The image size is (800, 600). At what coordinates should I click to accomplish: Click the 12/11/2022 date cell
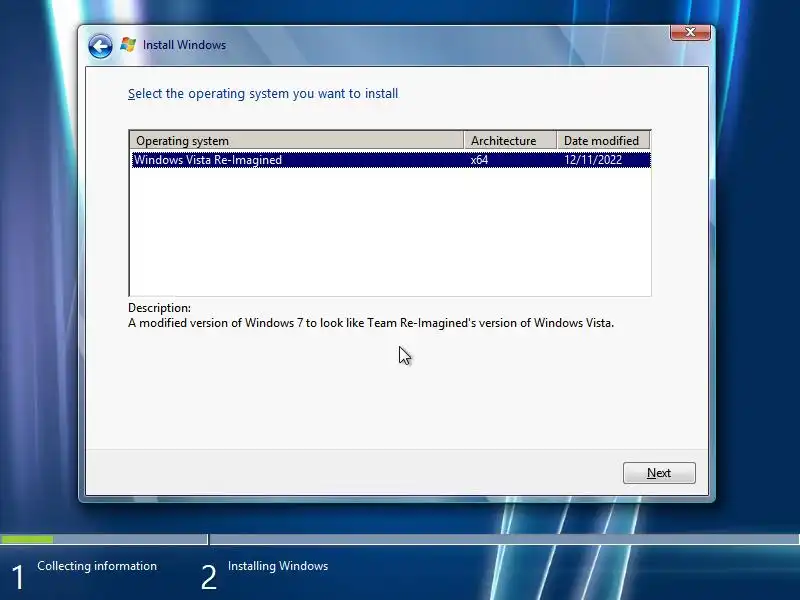pos(593,160)
